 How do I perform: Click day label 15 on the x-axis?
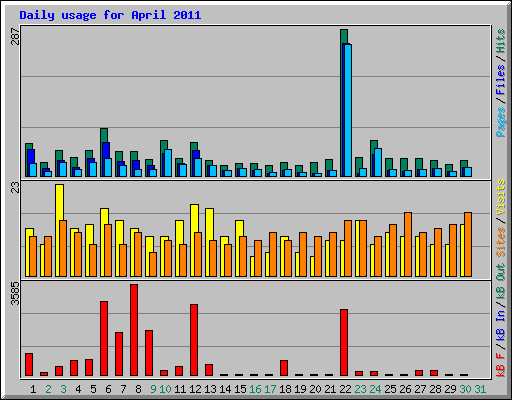[x=240, y=389]
